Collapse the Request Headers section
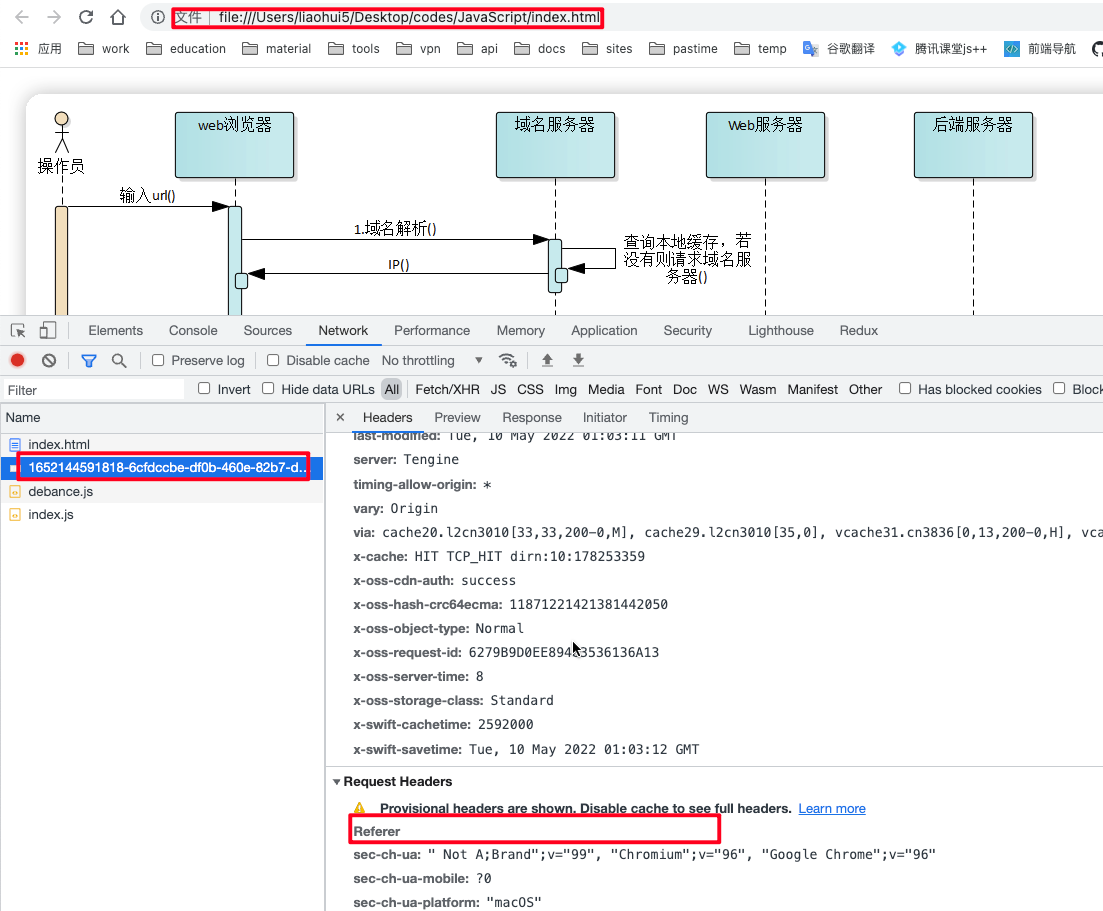 (x=337, y=782)
